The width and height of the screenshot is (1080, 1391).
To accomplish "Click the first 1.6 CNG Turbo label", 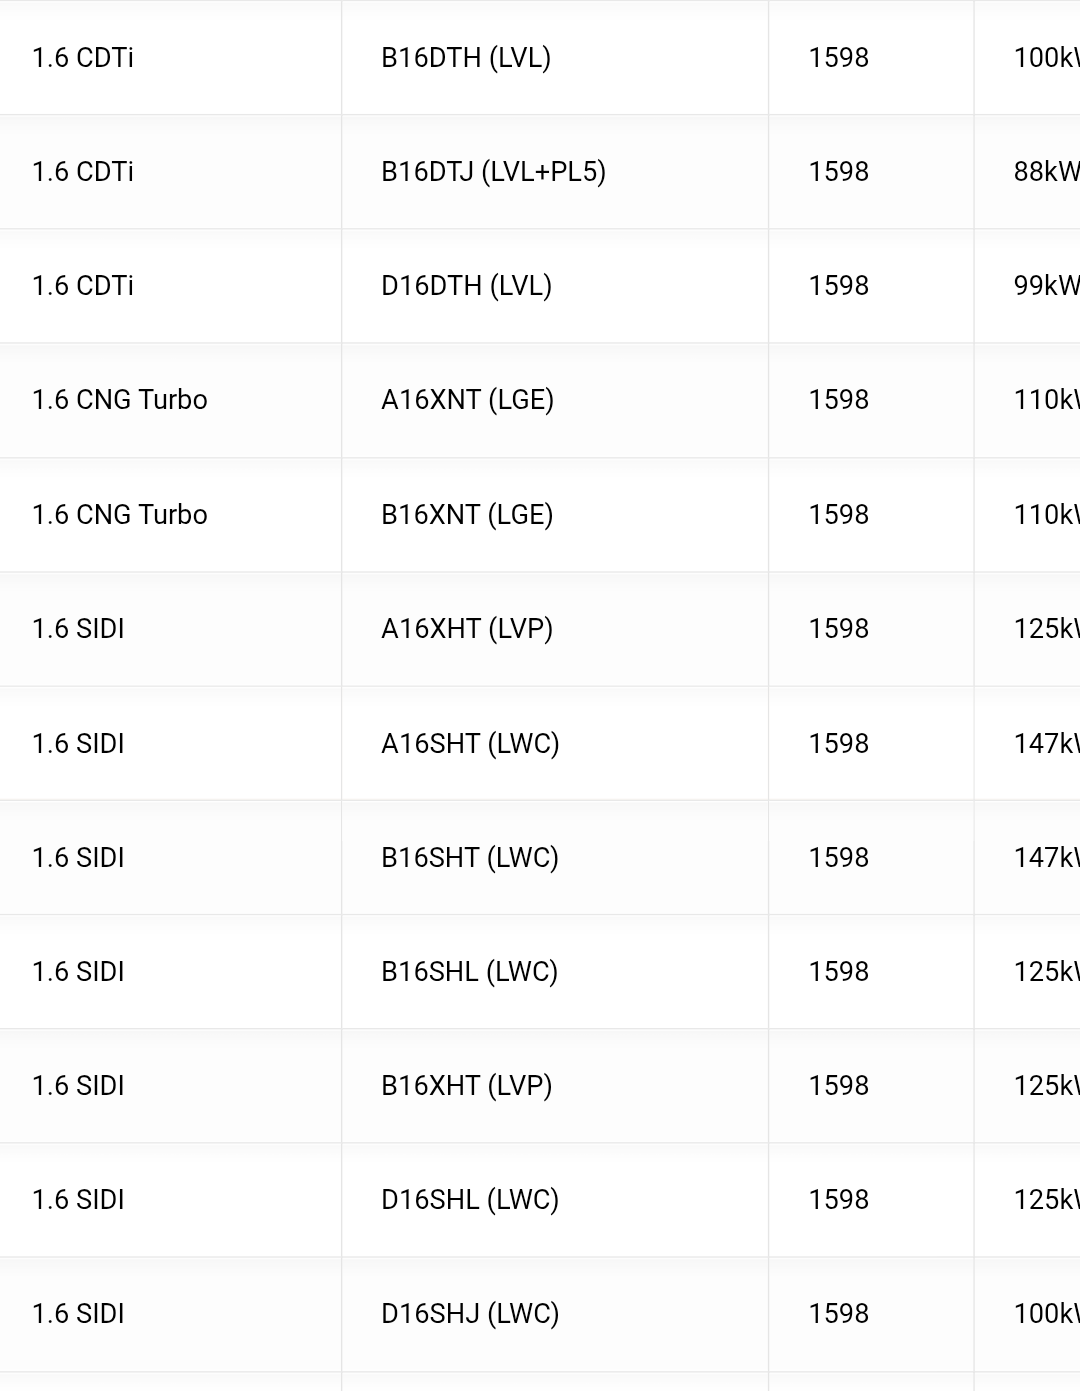I will pos(120,400).
